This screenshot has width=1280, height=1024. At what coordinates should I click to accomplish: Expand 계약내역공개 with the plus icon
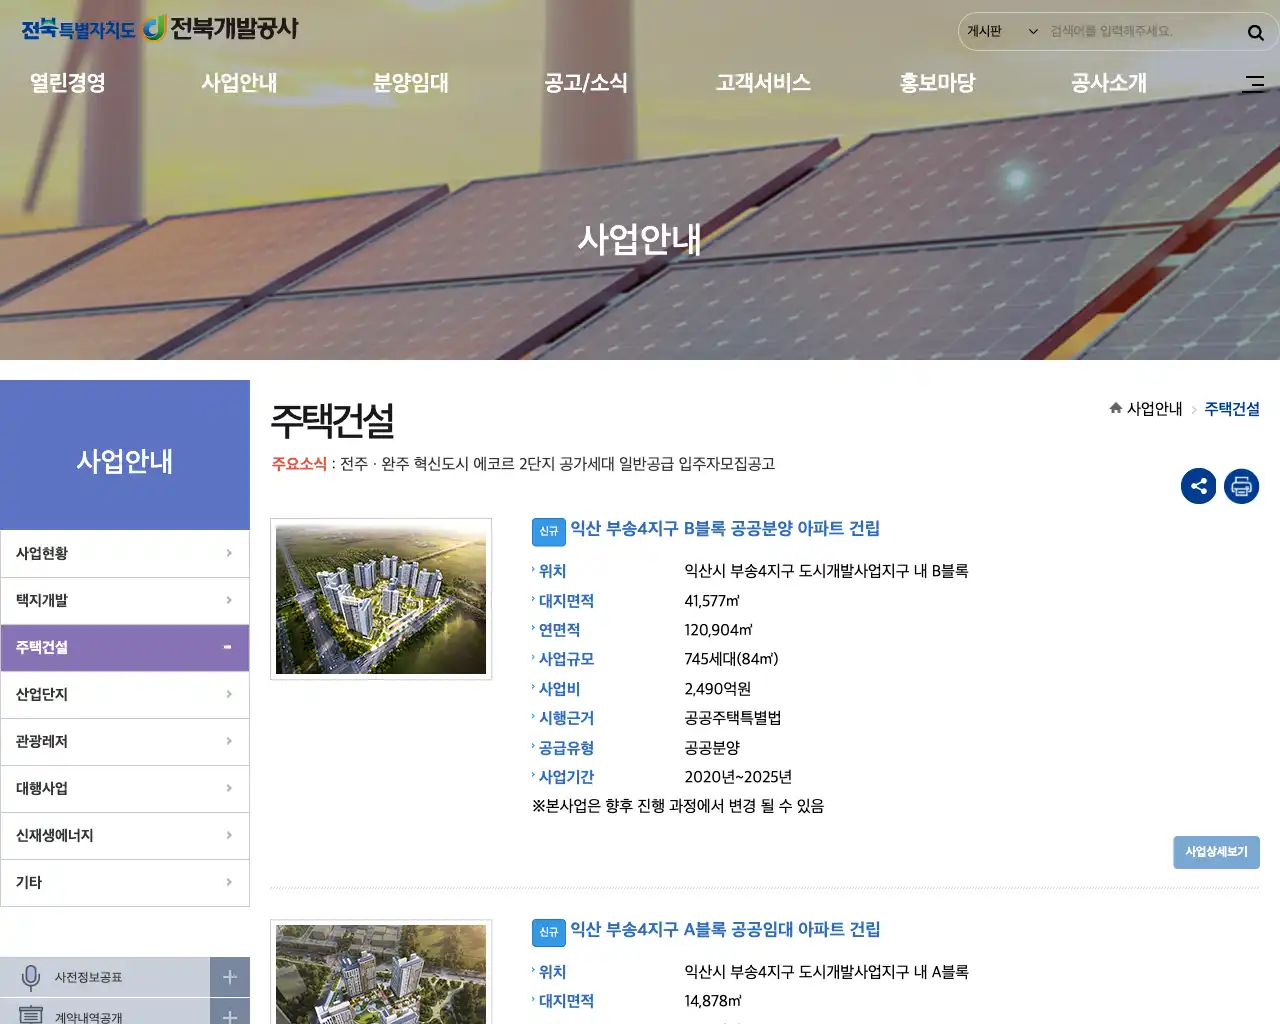coord(229,1012)
